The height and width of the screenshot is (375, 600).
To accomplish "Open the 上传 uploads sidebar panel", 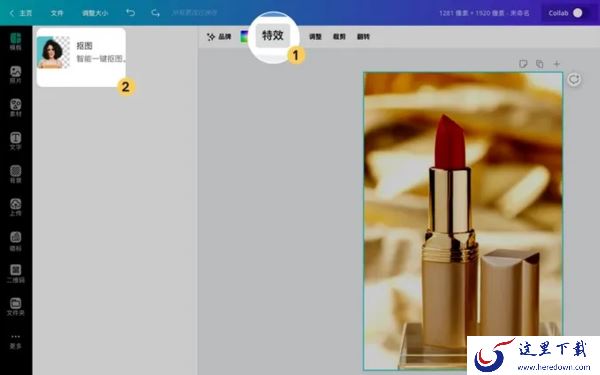I will coord(15,207).
